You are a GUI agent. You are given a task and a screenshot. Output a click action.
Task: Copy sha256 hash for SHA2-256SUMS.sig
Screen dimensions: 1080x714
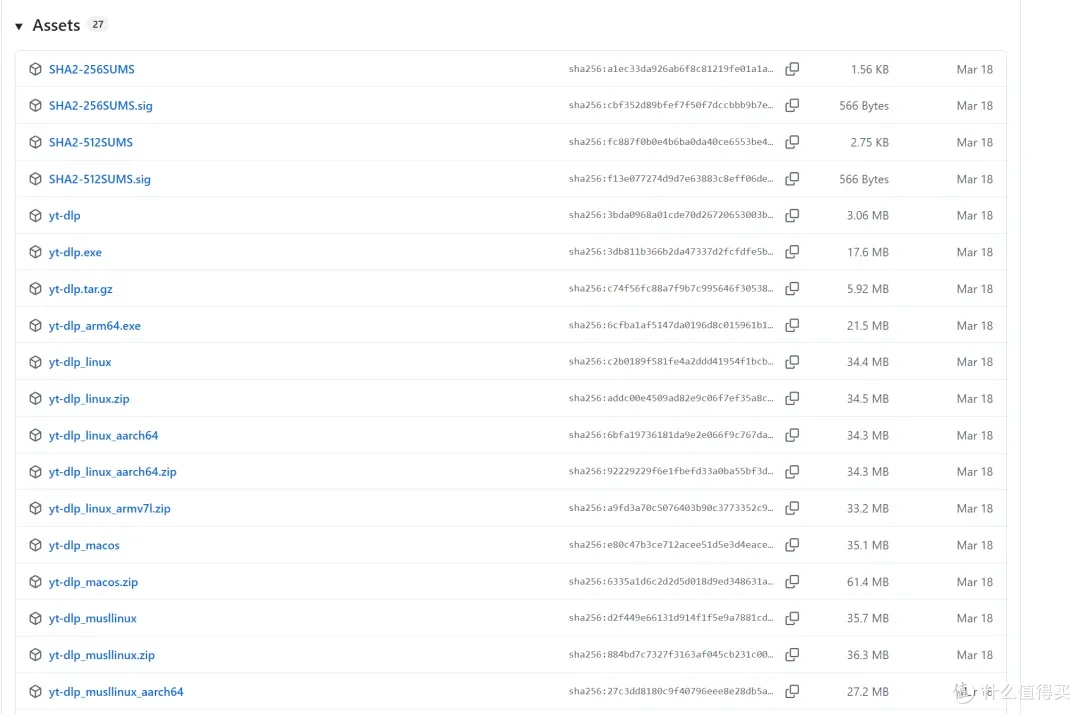tap(792, 105)
